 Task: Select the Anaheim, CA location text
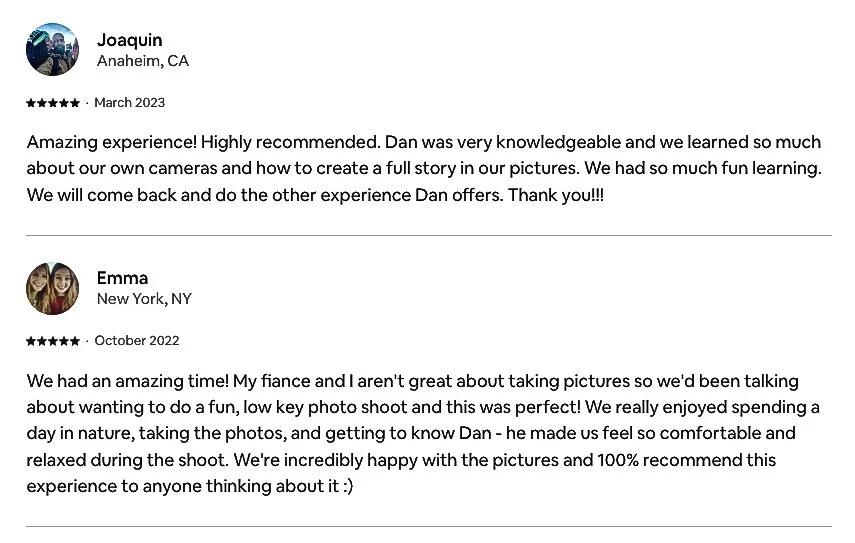coord(143,61)
